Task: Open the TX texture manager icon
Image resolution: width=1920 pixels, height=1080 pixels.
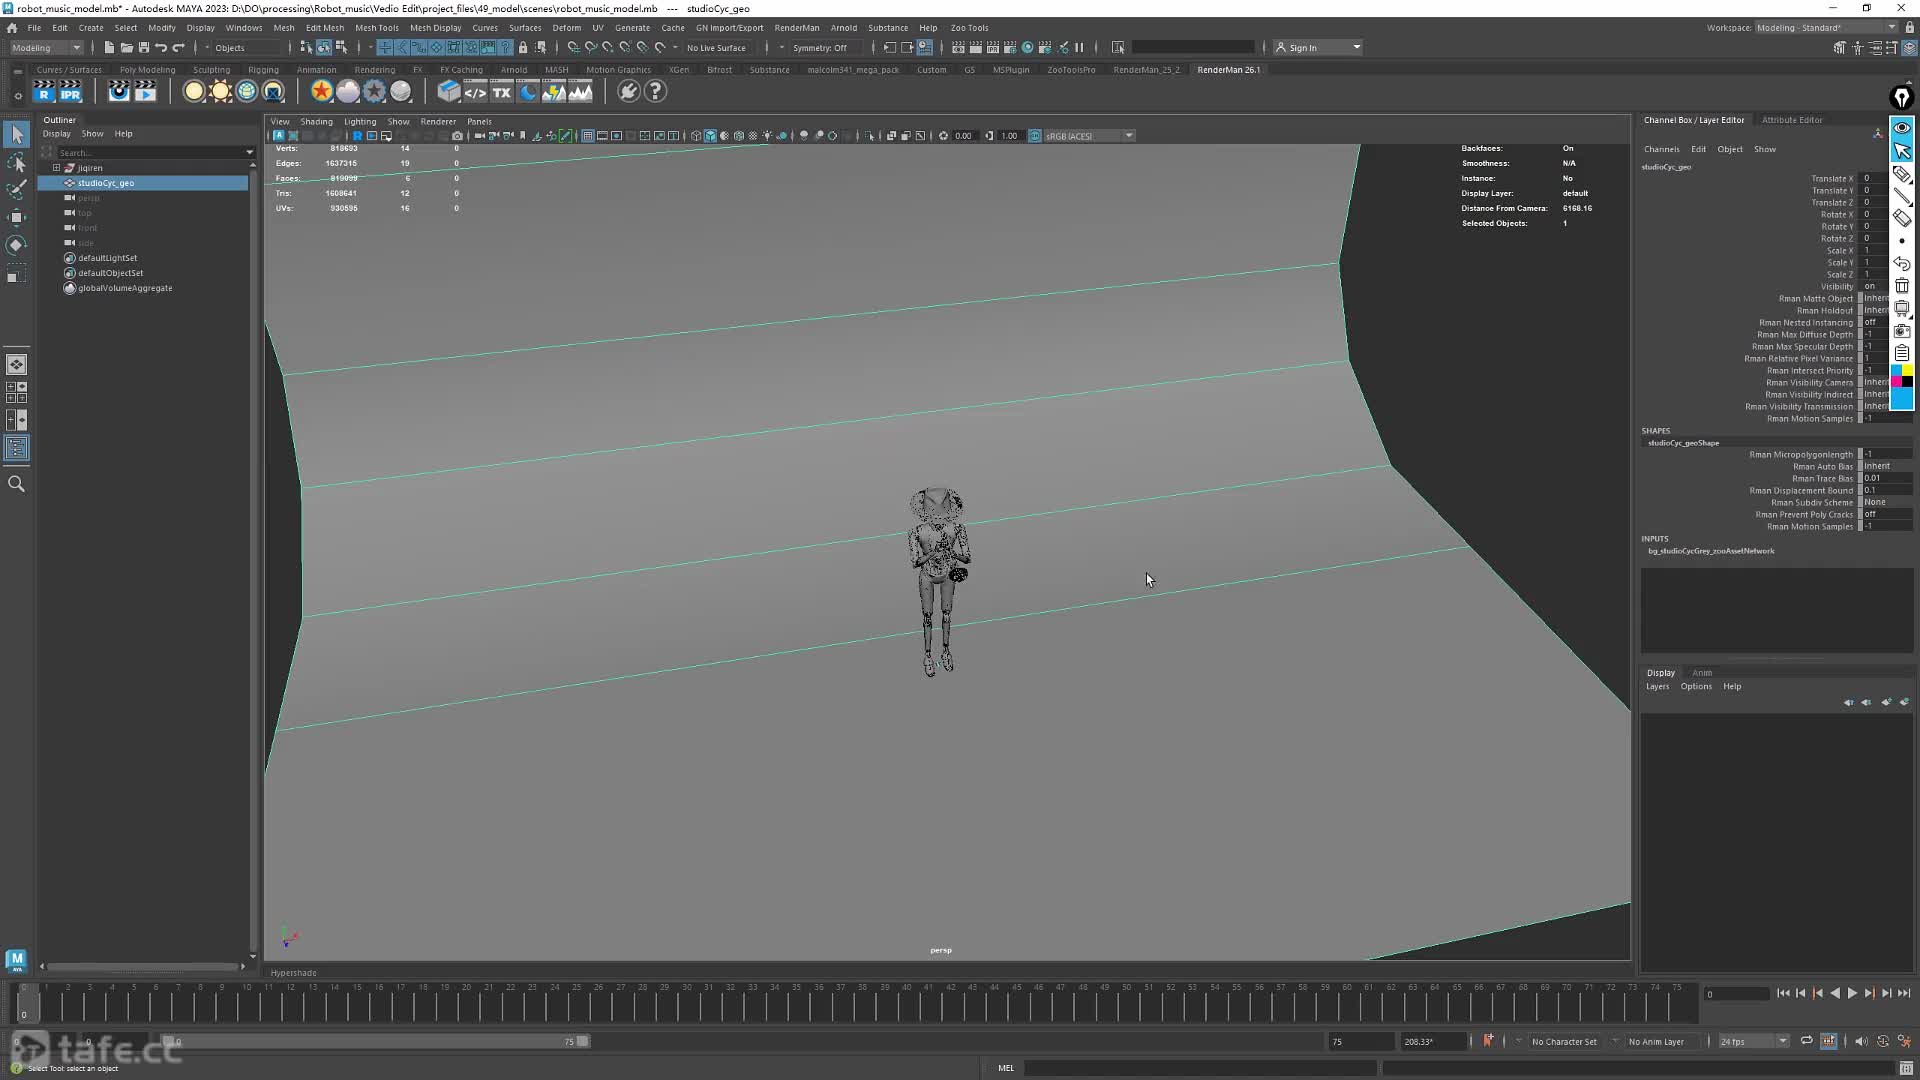Action: point(501,91)
